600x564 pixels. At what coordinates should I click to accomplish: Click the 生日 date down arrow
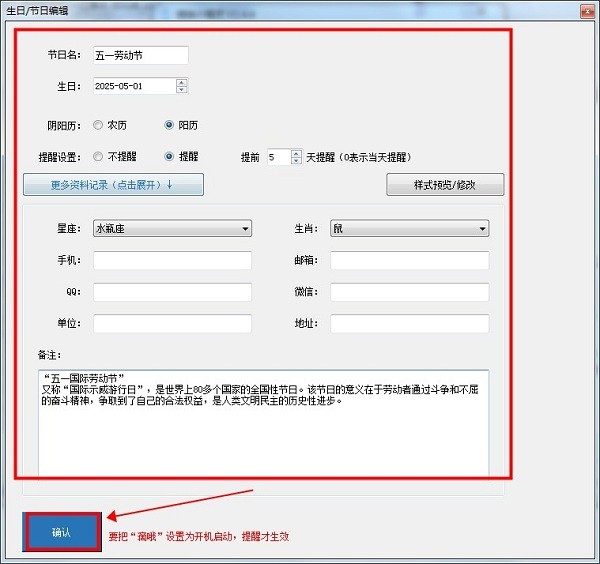point(181,90)
